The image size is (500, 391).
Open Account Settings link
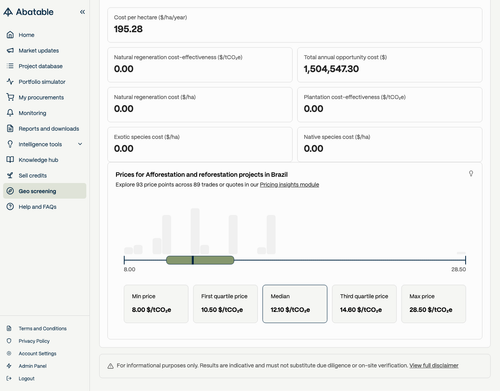tap(37, 353)
